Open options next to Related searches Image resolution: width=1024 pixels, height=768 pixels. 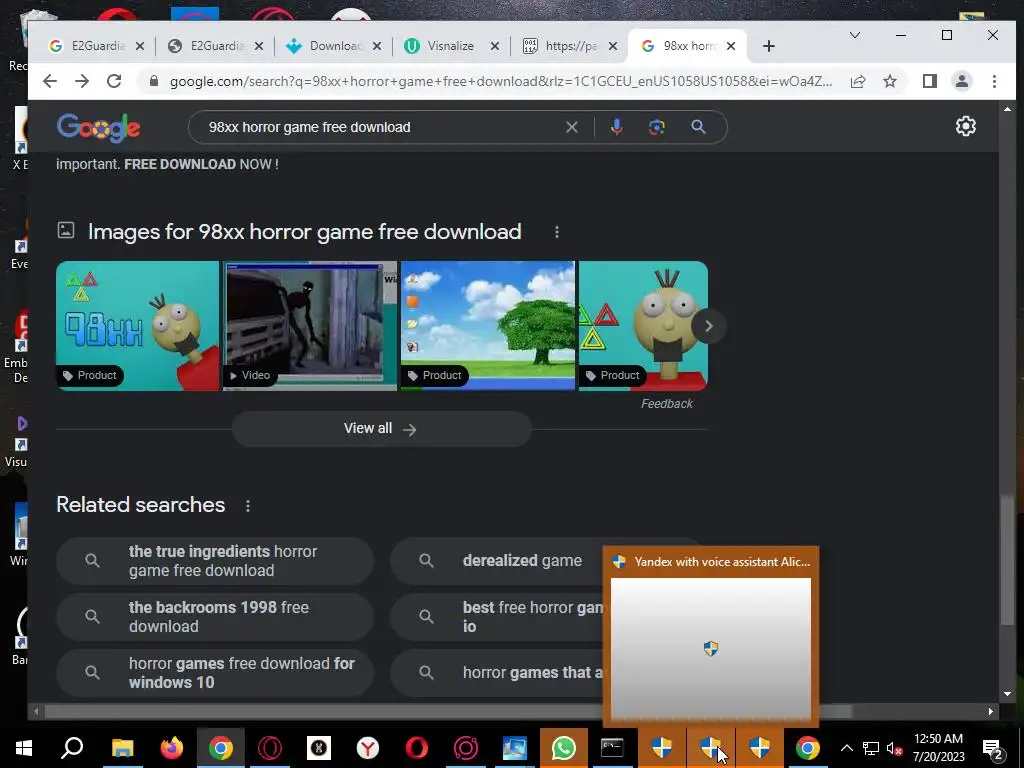pyautogui.click(x=248, y=505)
